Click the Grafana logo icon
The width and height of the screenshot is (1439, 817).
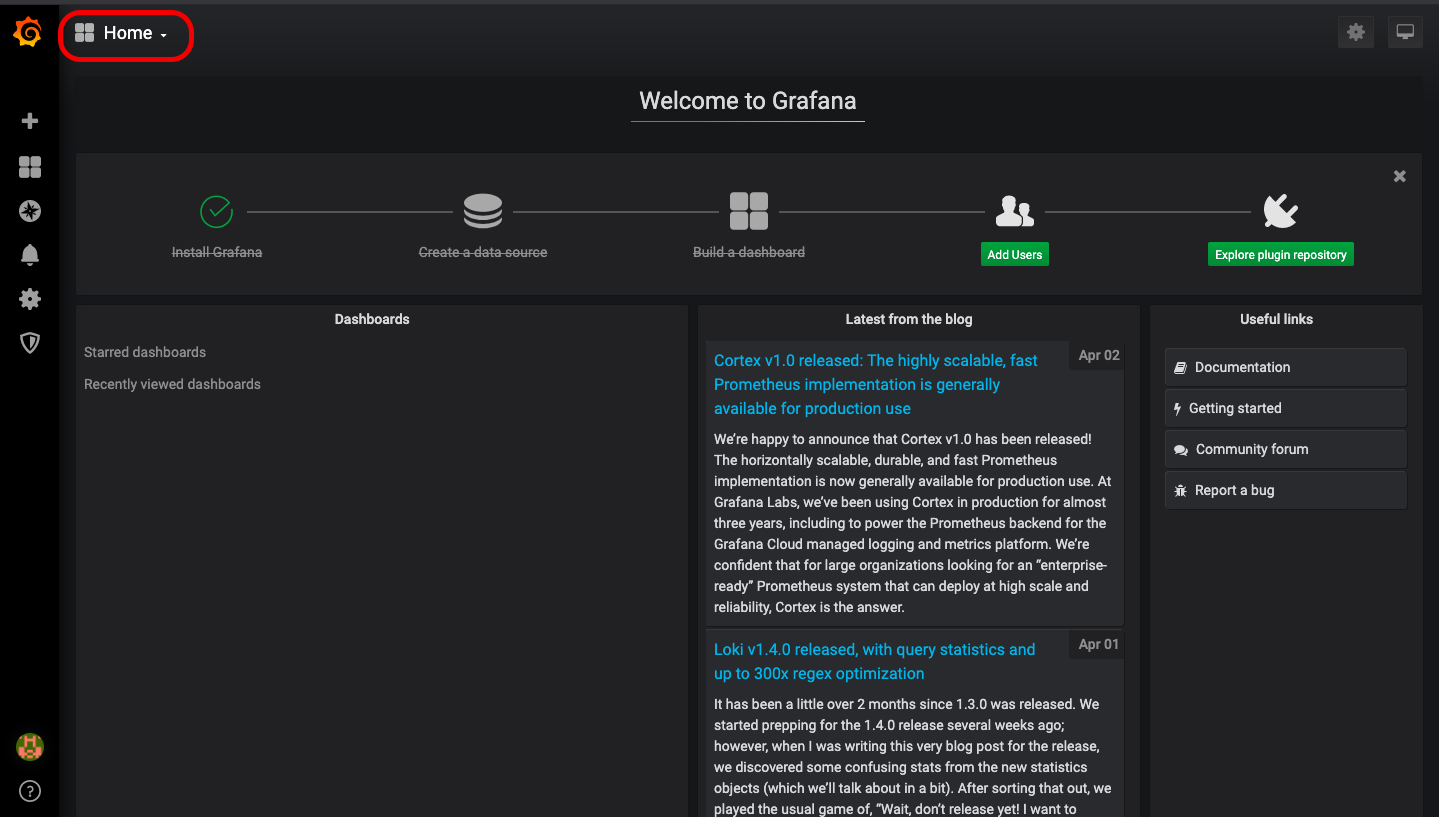28,33
